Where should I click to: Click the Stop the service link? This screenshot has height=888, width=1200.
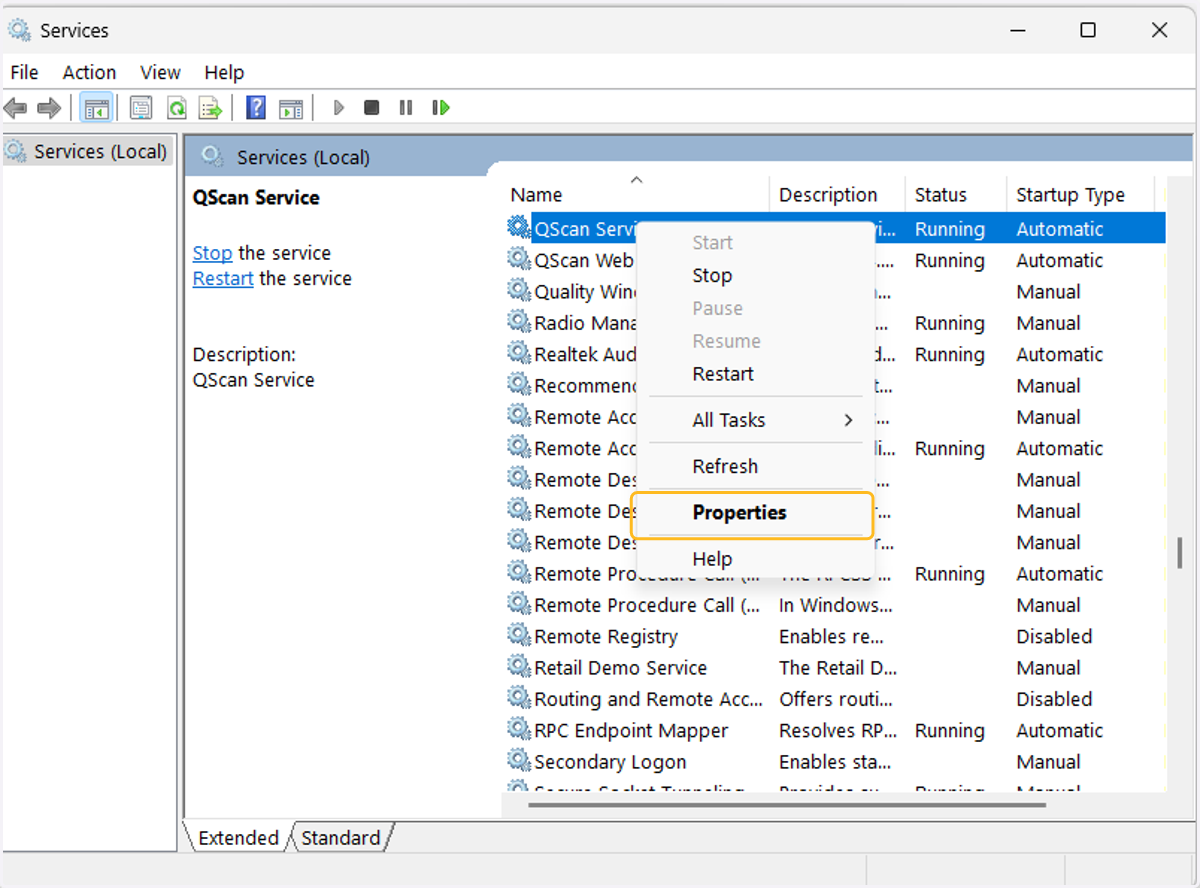pyautogui.click(x=212, y=253)
